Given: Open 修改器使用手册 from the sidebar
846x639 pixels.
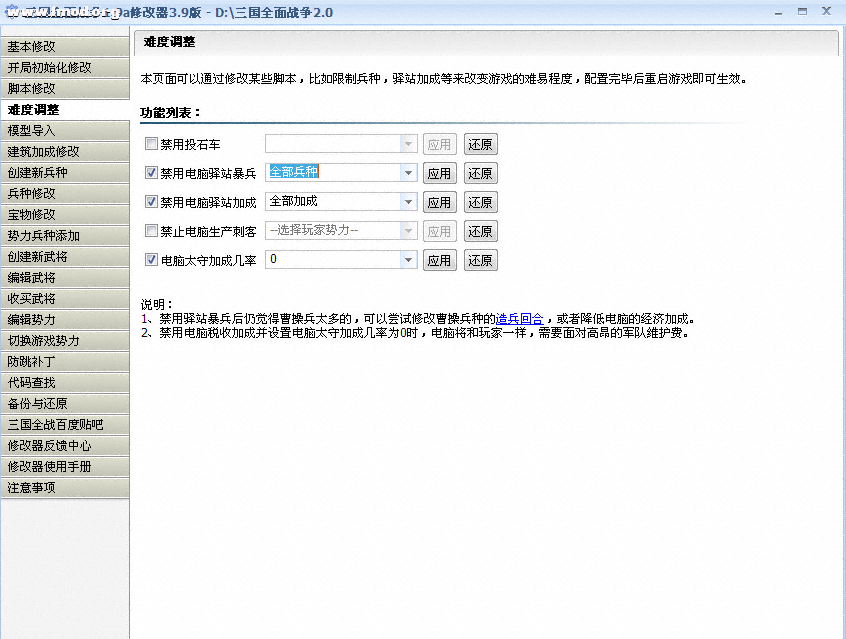Looking at the screenshot, I should [x=65, y=467].
